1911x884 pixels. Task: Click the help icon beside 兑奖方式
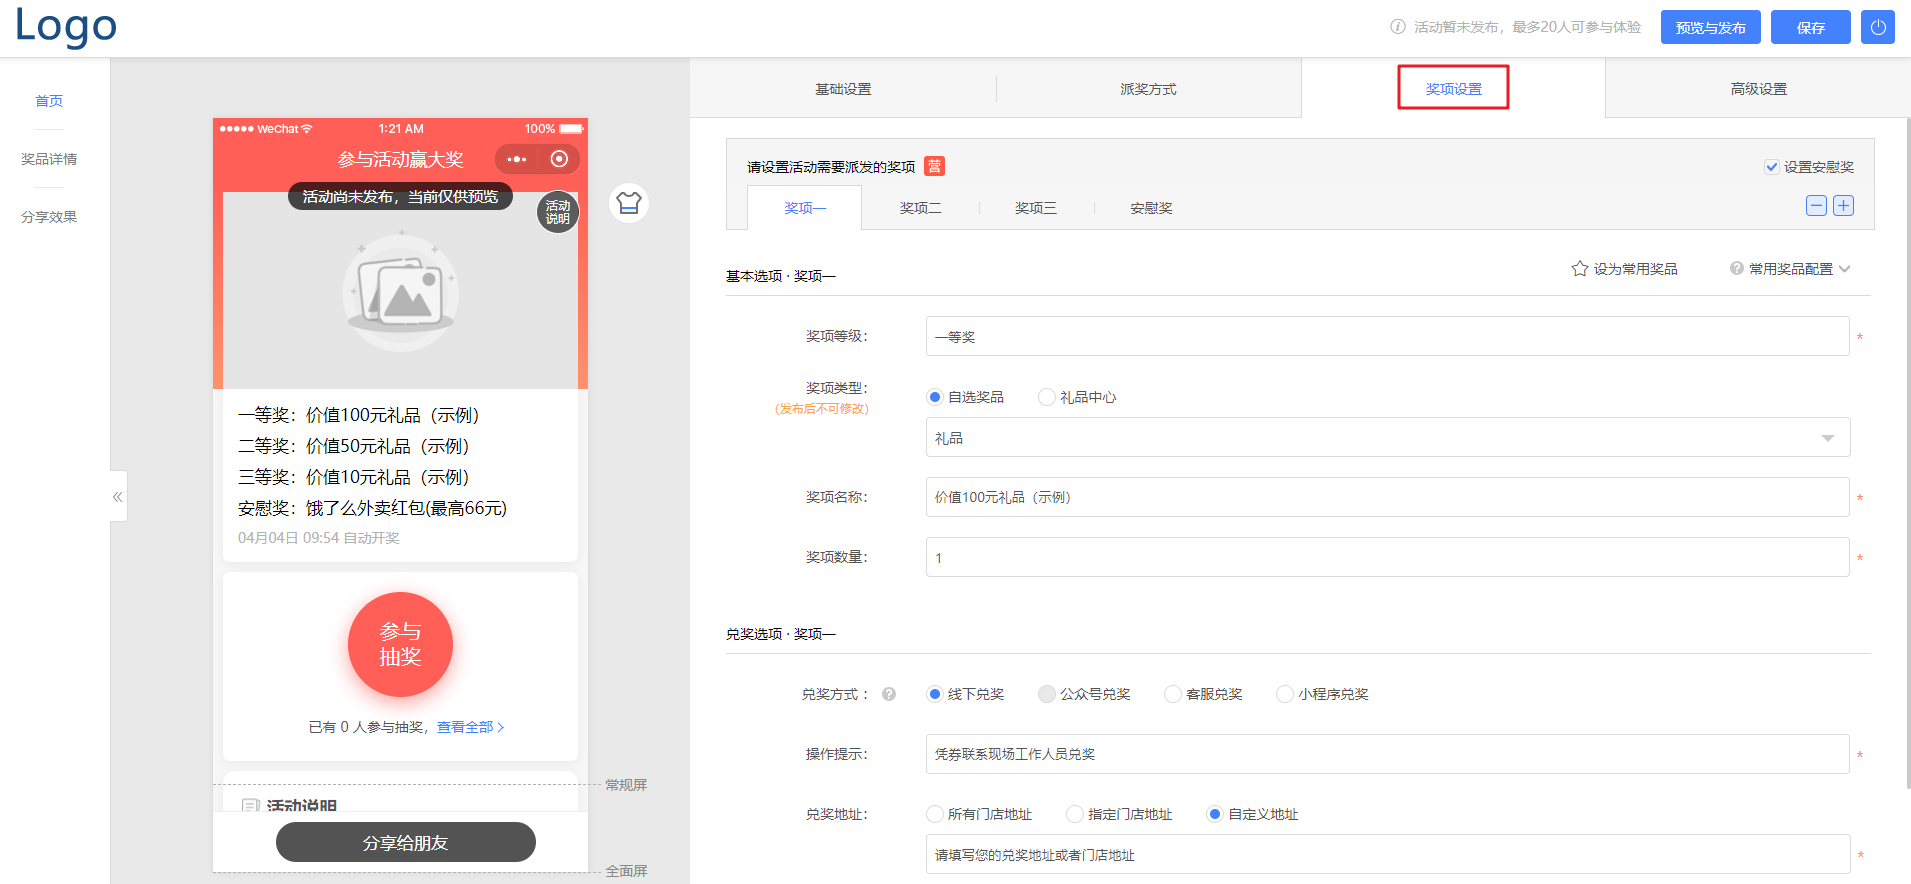click(x=889, y=694)
